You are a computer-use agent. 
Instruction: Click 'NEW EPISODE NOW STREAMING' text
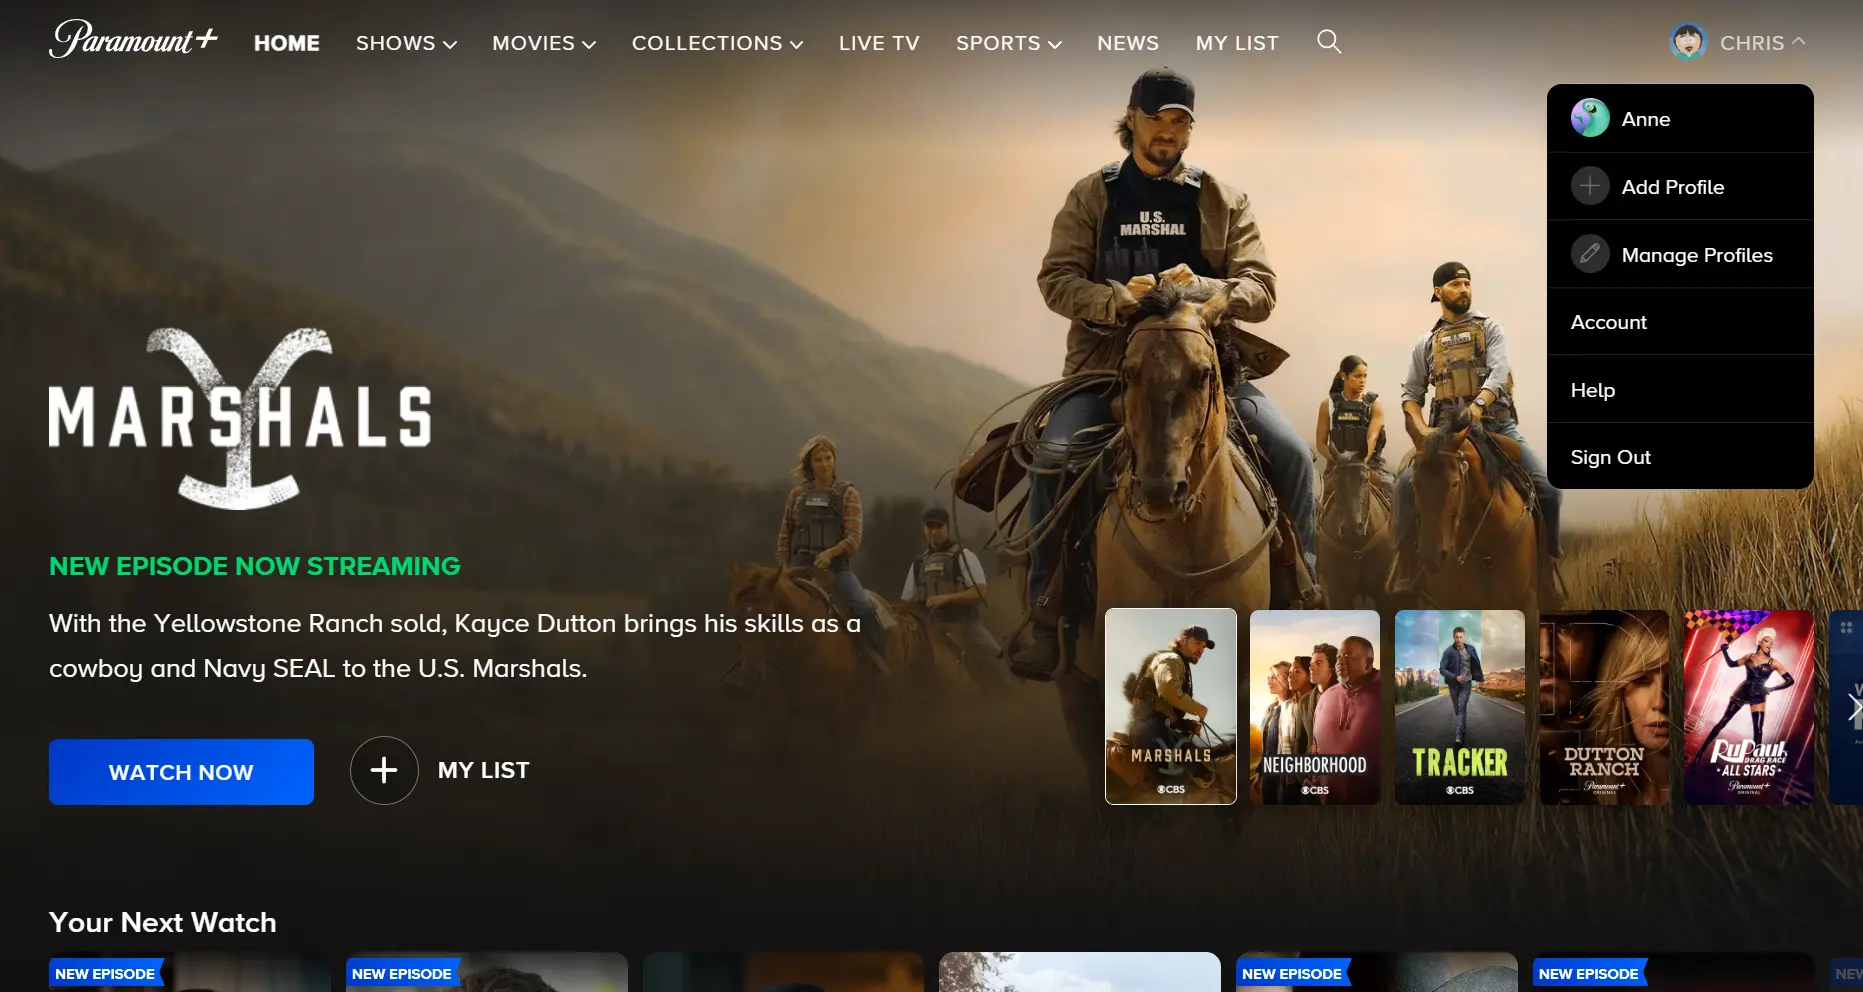tap(255, 566)
